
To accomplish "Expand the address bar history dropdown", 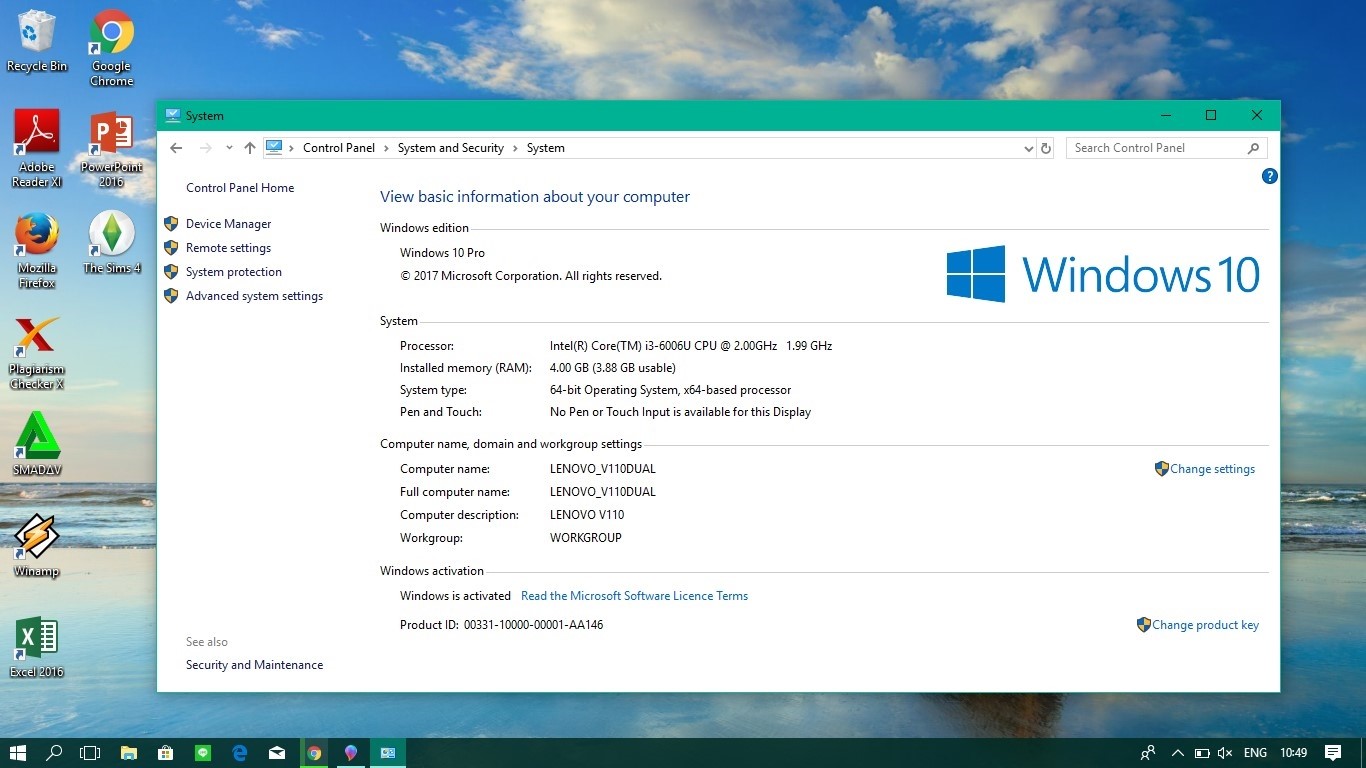I will [x=1028, y=148].
